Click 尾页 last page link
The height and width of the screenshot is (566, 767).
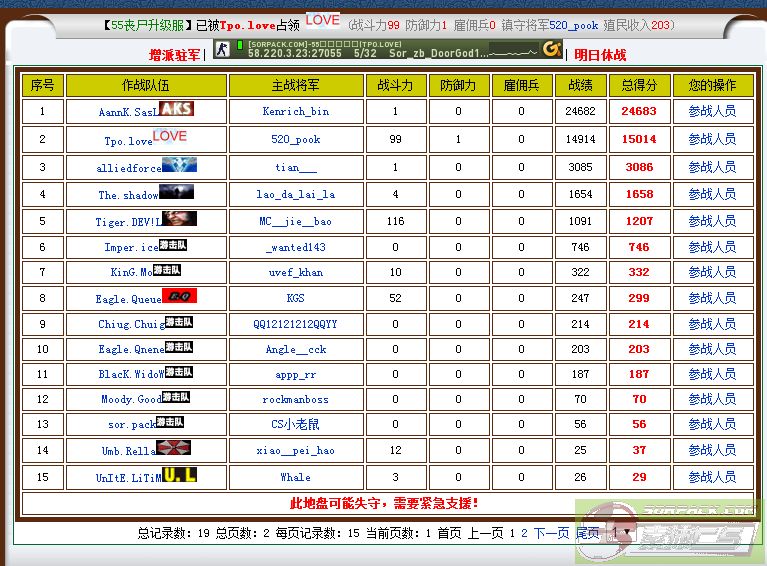588,534
